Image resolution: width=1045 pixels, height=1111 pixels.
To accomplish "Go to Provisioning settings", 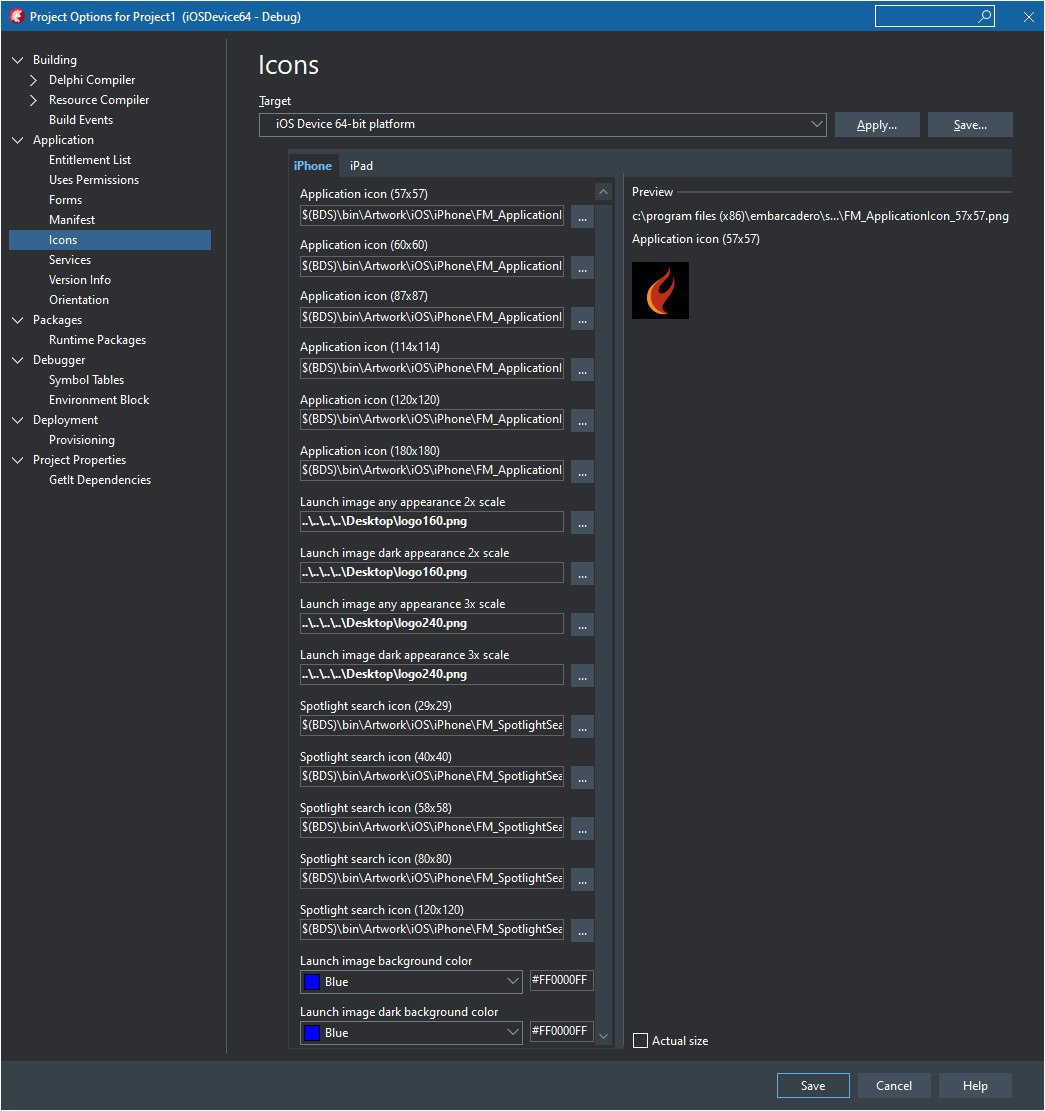I will 81,440.
